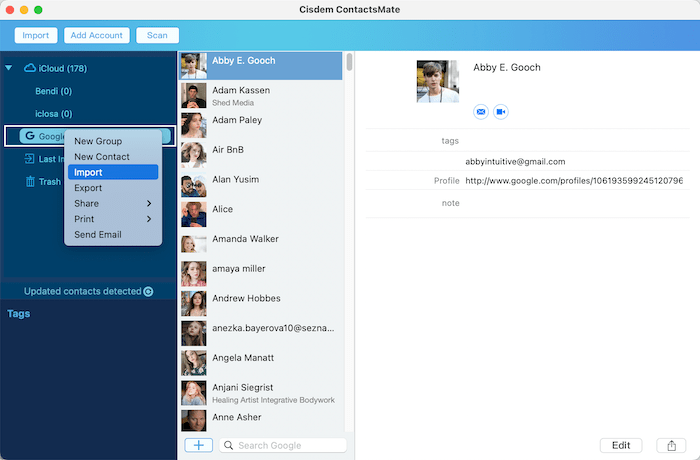Click the Edit button

tap(621, 445)
